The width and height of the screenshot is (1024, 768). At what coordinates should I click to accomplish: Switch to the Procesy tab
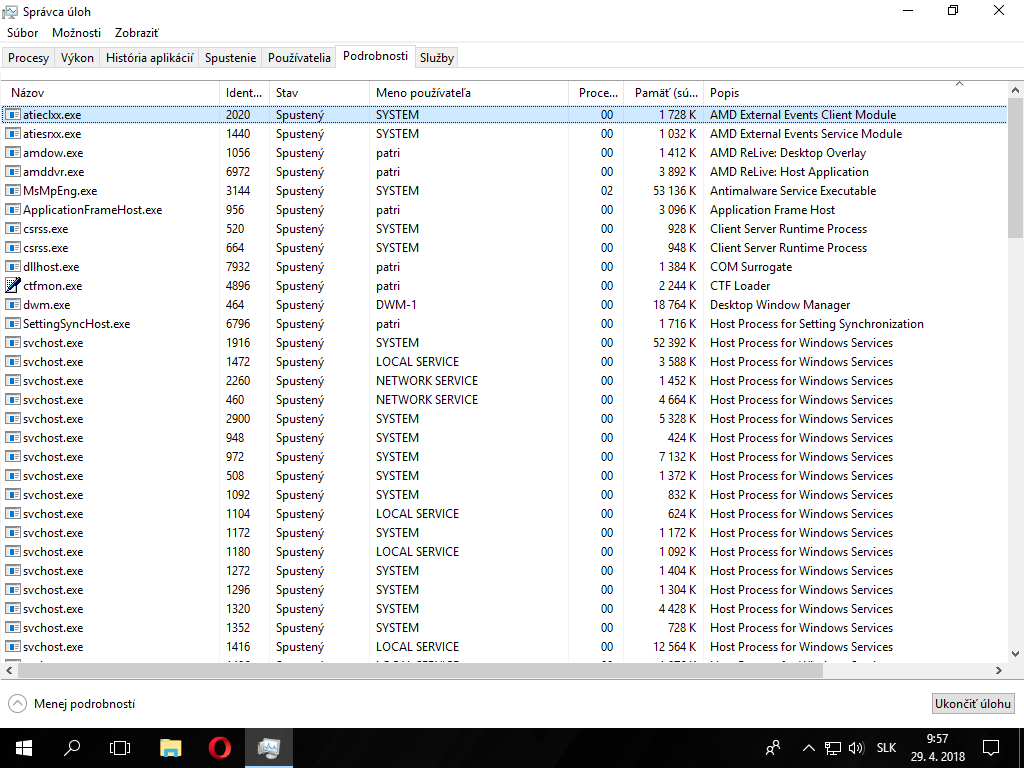tap(28, 57)
